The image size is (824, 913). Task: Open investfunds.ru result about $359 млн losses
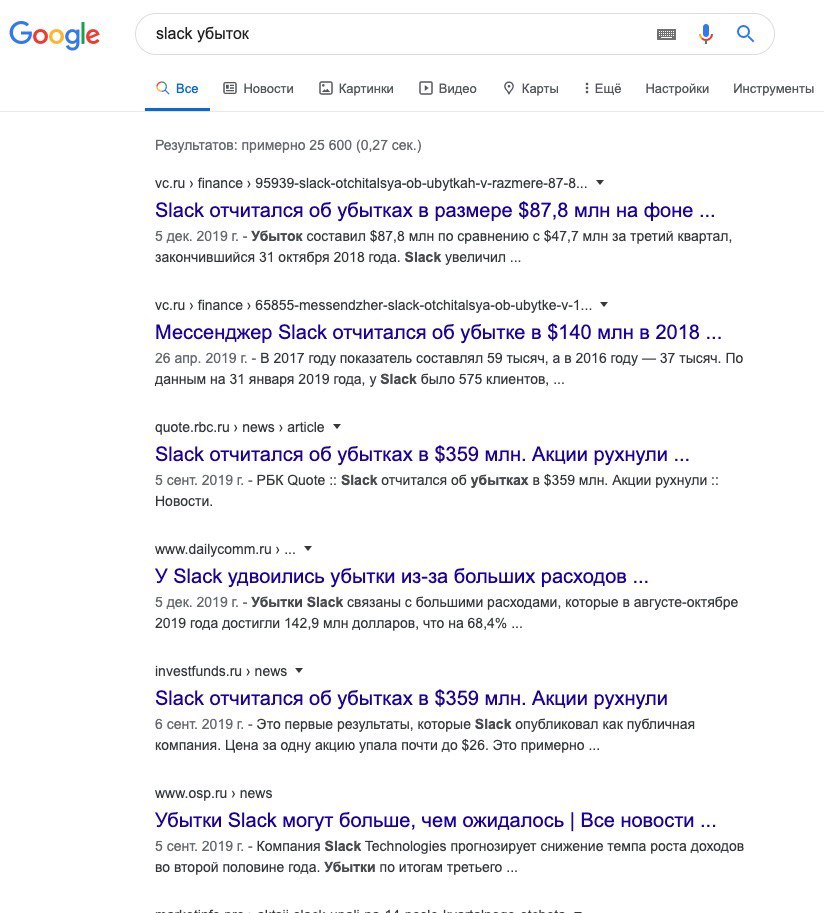click(x=411, y=698)
